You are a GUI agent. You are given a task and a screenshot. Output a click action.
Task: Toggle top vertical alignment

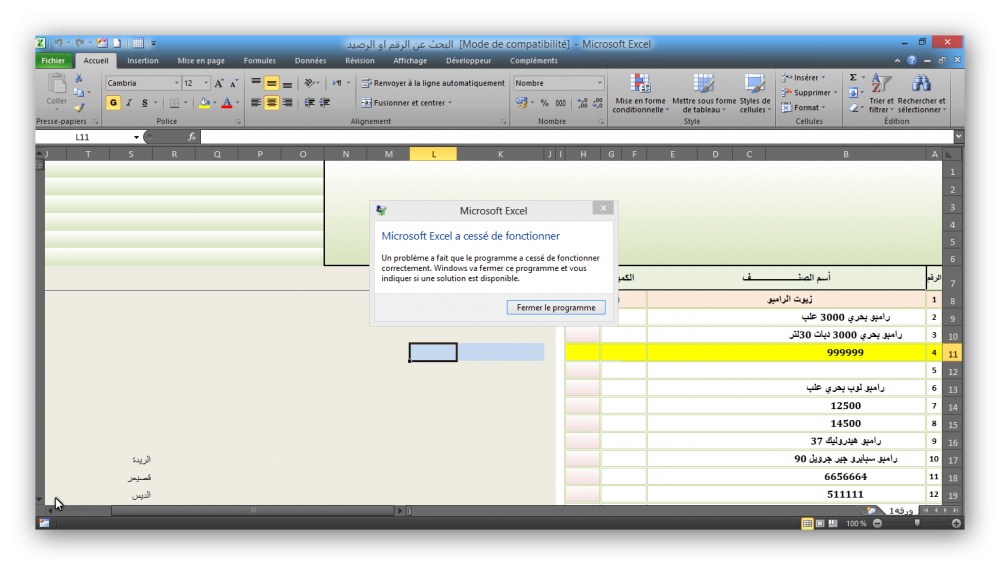click(x=256, y=83)
